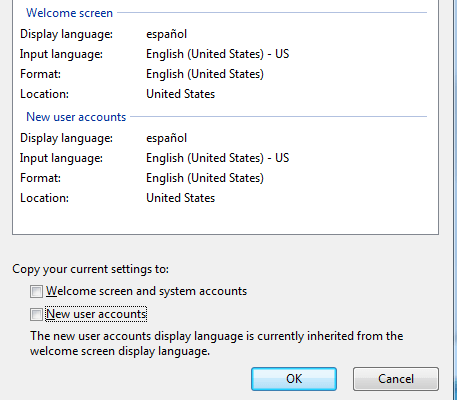This screenshot has height=400, width=457.
Task: Select the blue New user accounts group heading
Action: point(76,117)
